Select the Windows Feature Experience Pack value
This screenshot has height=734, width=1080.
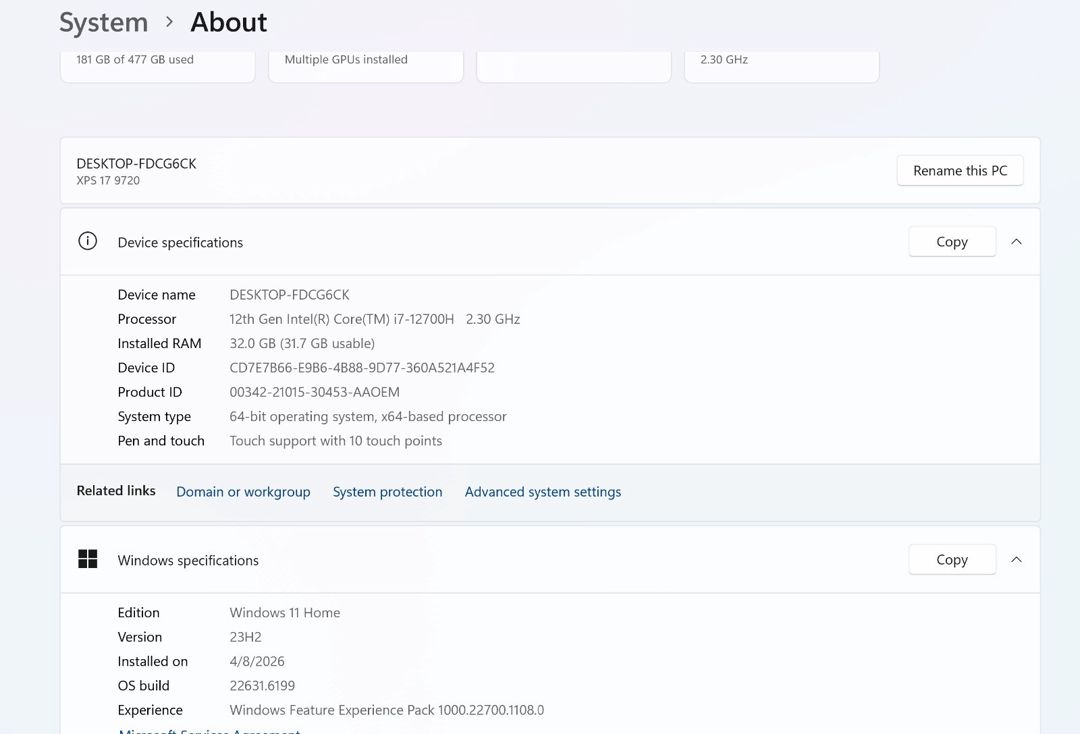[x=386, y=710]
